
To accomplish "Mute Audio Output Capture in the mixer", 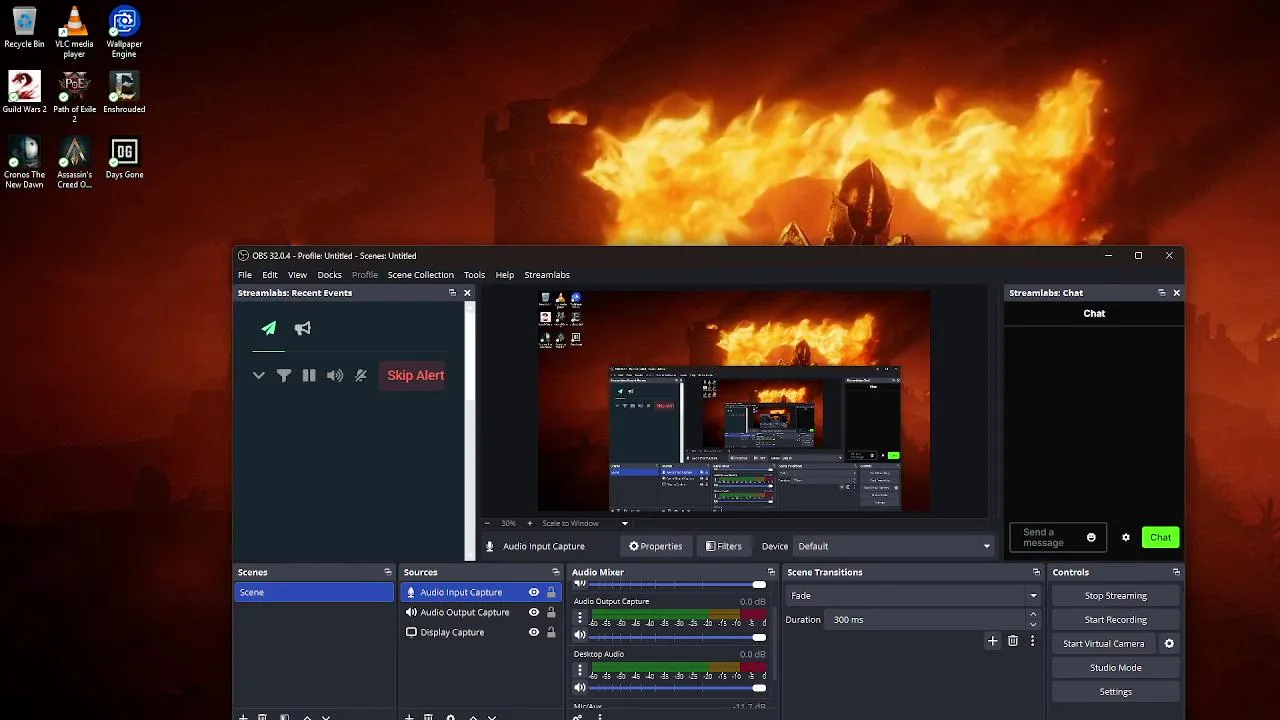I will pos(580,636).
